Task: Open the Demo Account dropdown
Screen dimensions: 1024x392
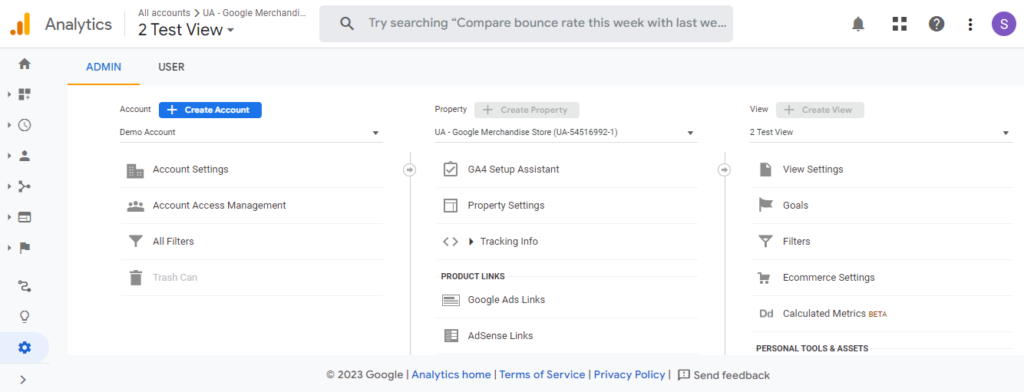Action: coord(251,132)
